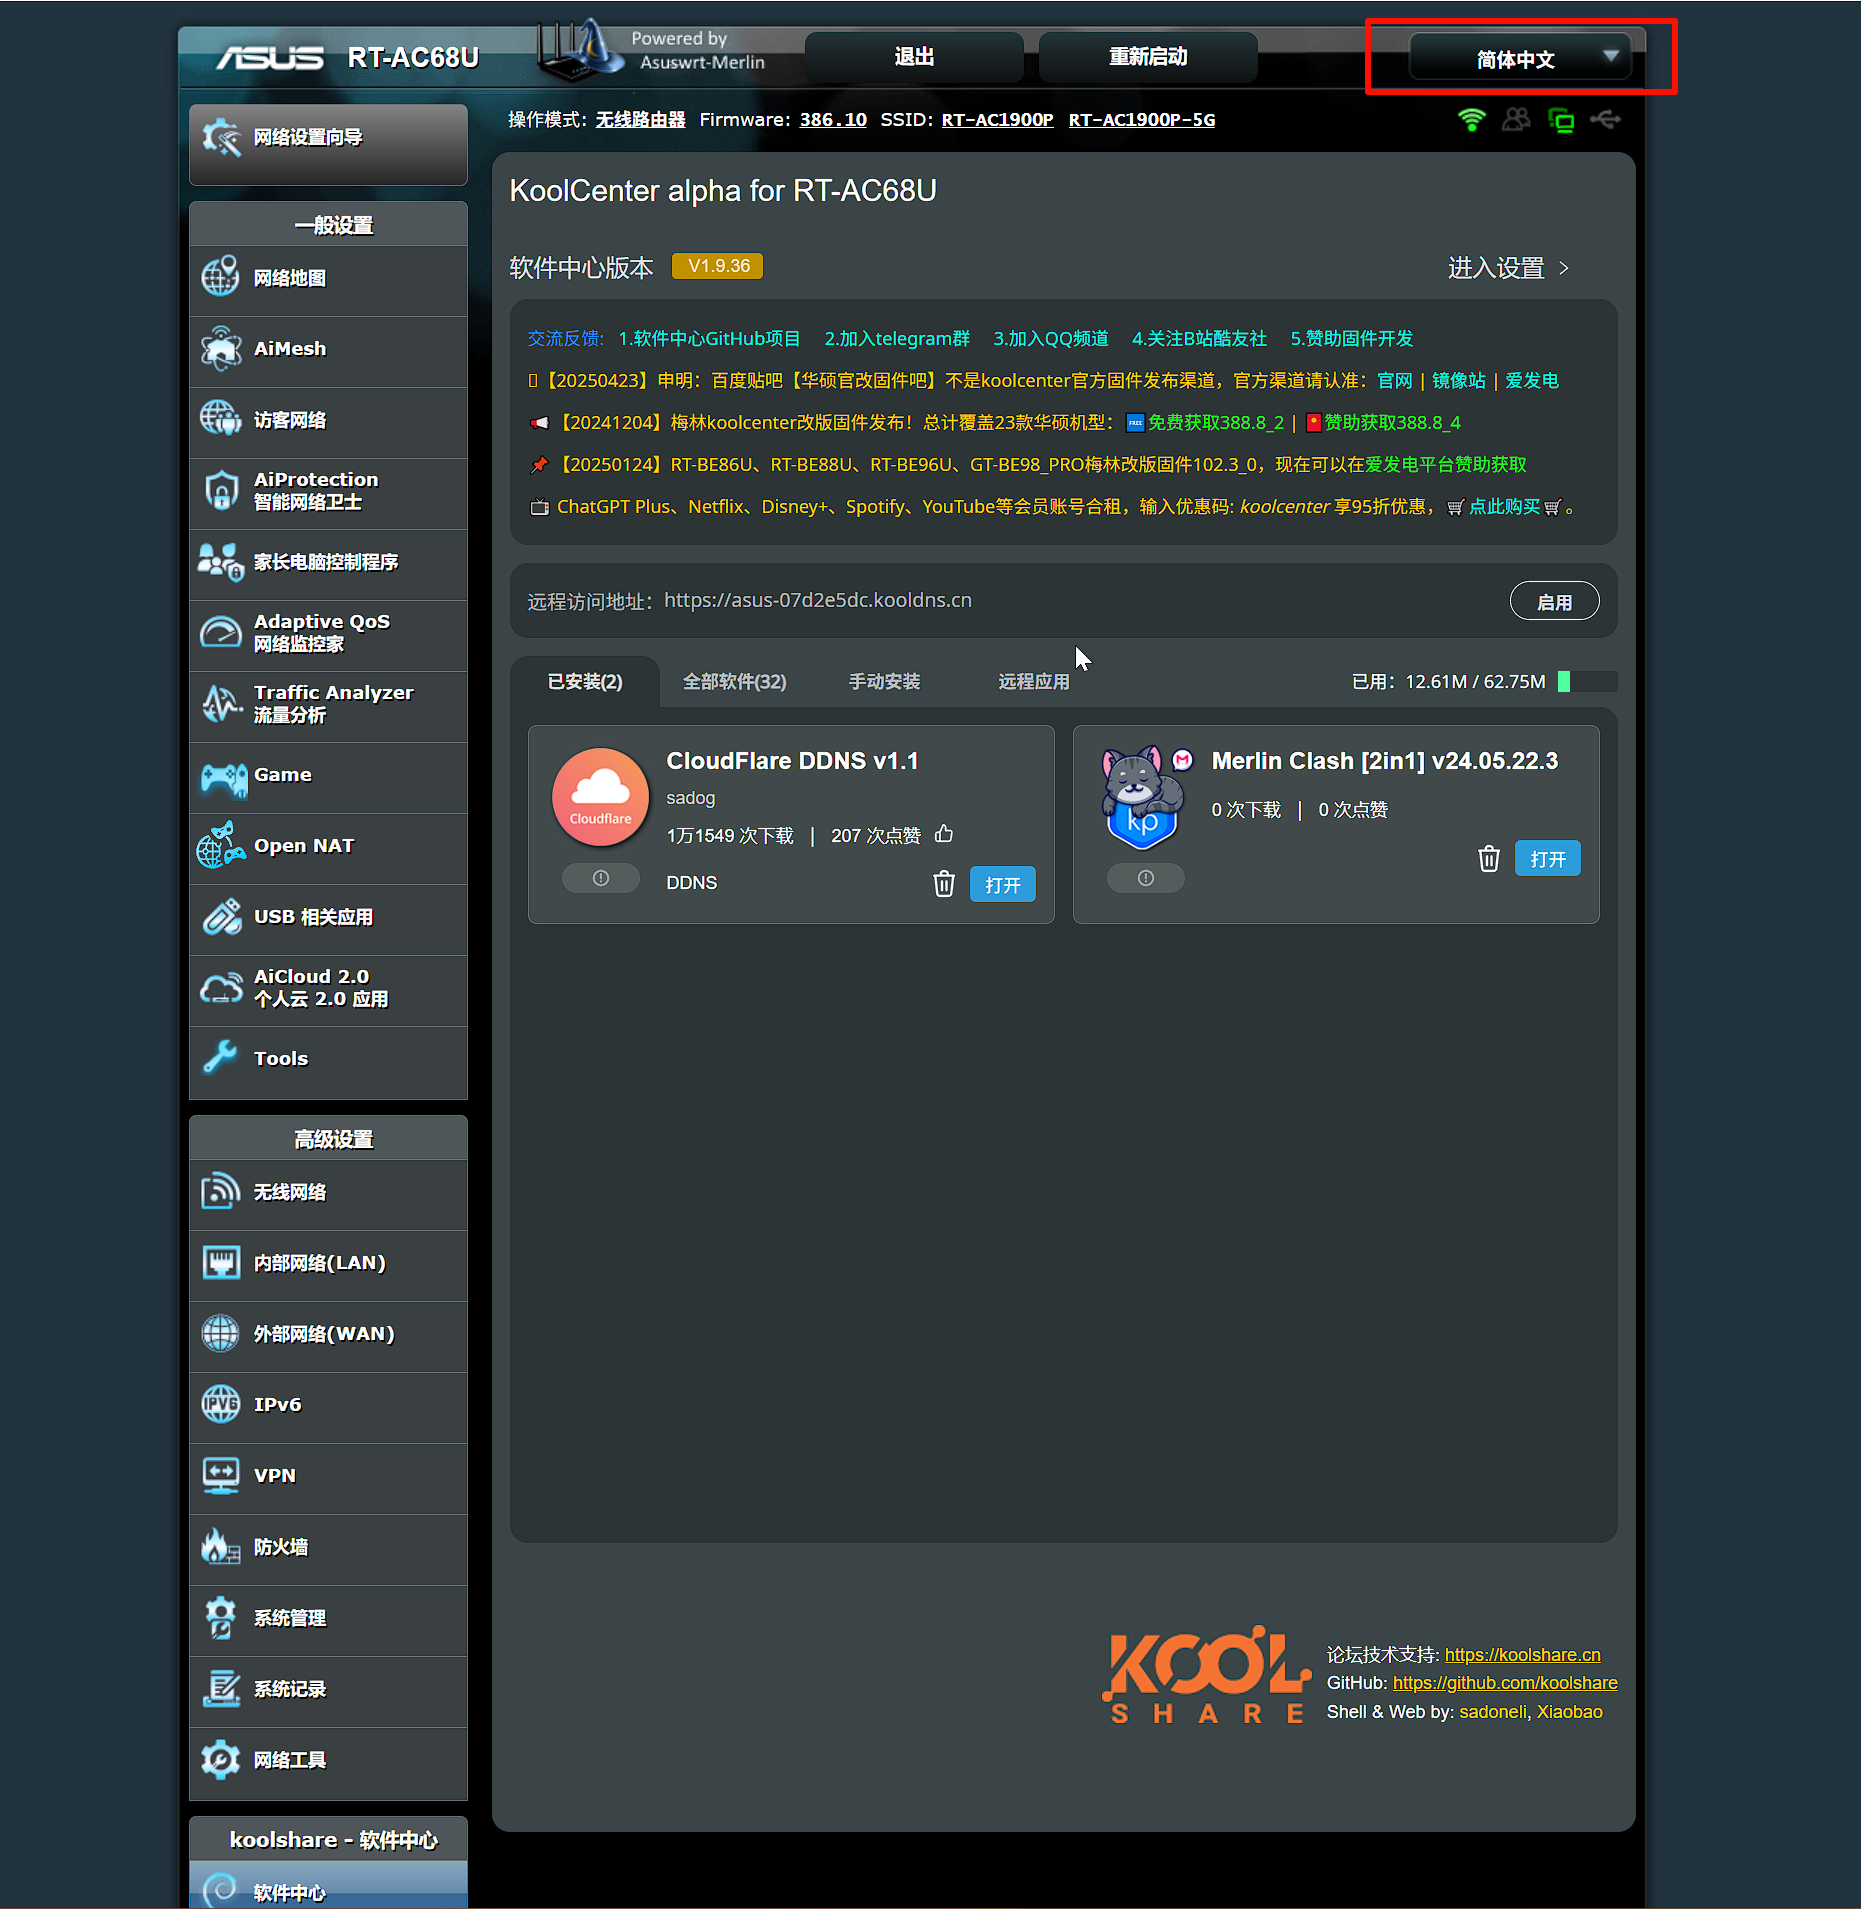Viewport: 1861px width, 1909px height.
Task: Open the 赞助固件开发 link
Action: (1352, 339)
